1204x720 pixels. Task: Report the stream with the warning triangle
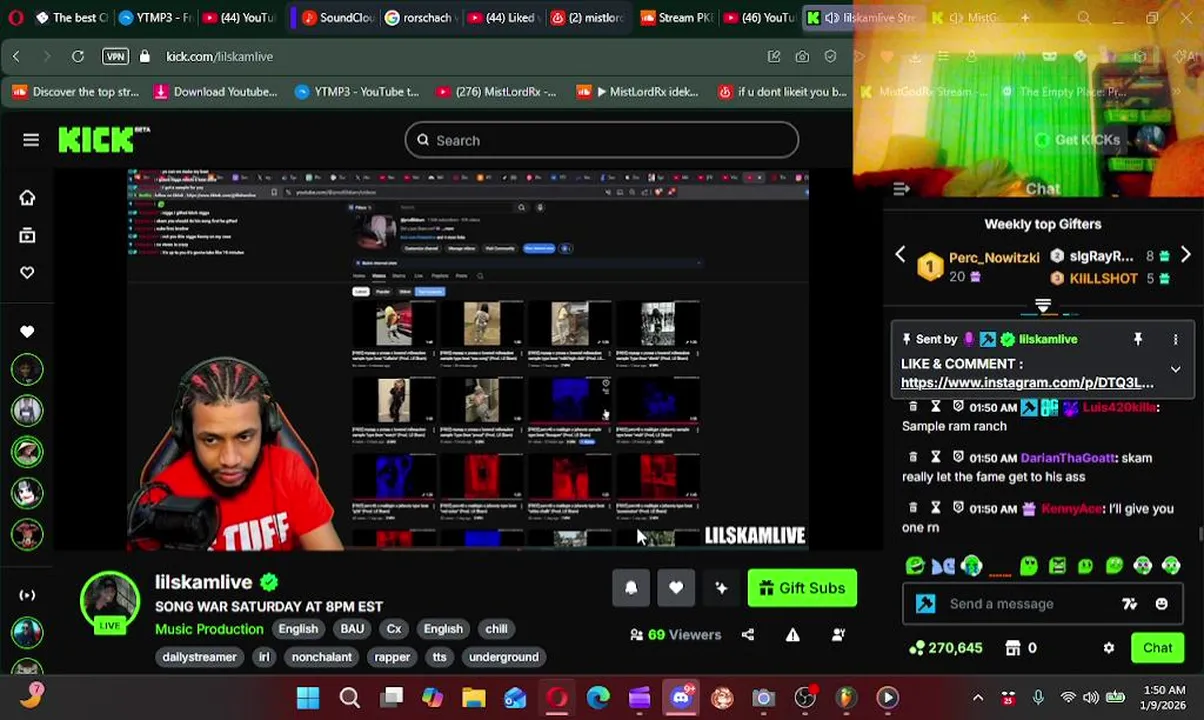(x=793, y=634)
